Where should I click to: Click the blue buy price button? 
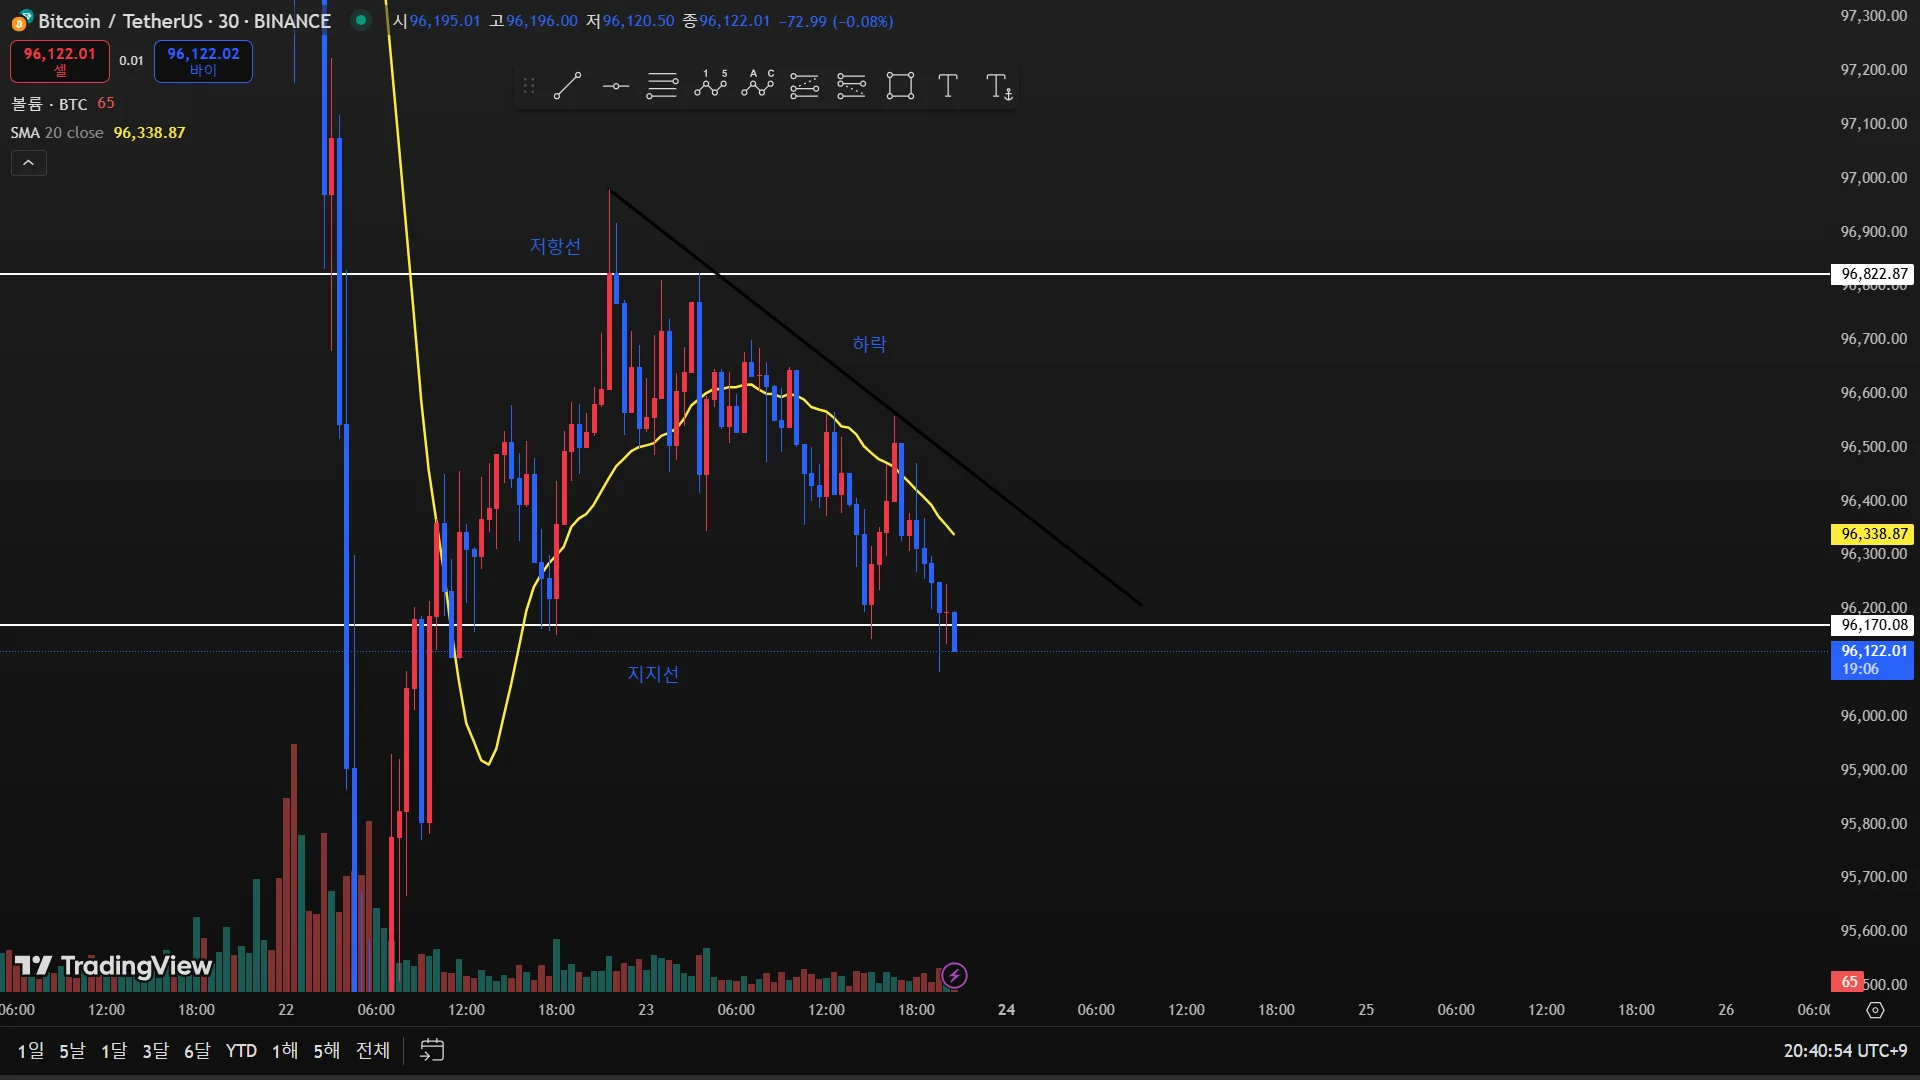(x=203, y=61)
